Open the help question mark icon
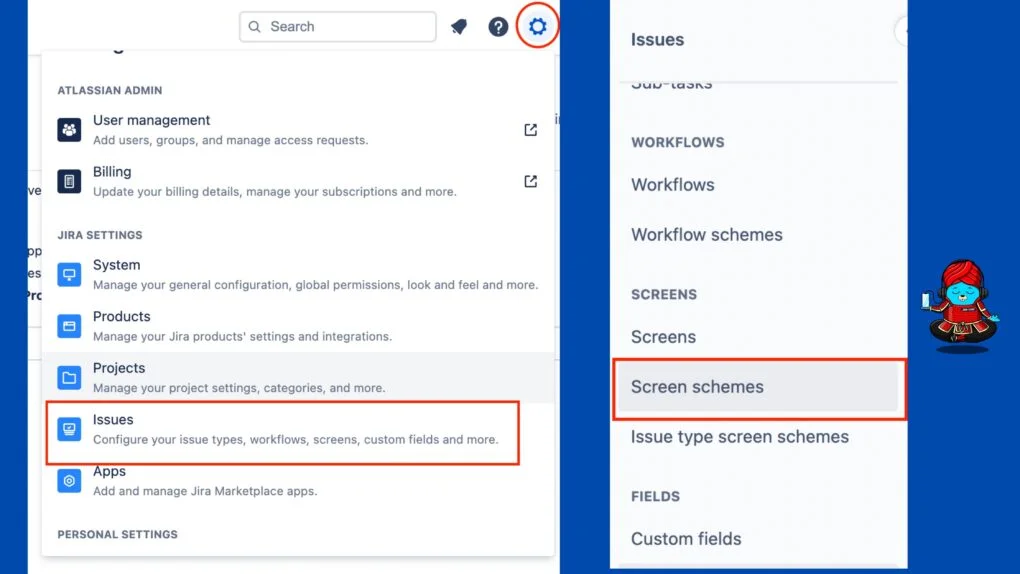Viewport: 1020px width, 574px height. coord(498,27)
